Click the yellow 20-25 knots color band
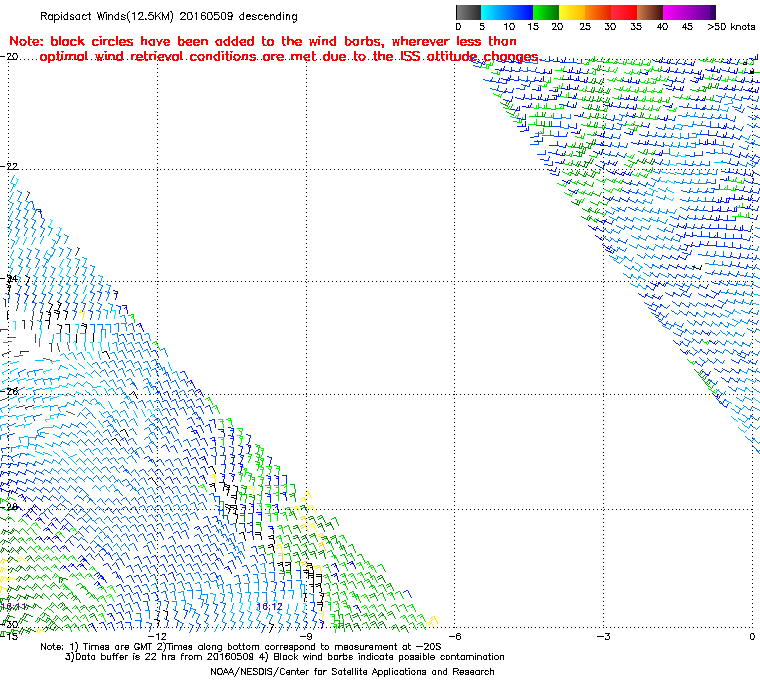Screen dimensions: 760x688 pos(572,12)
